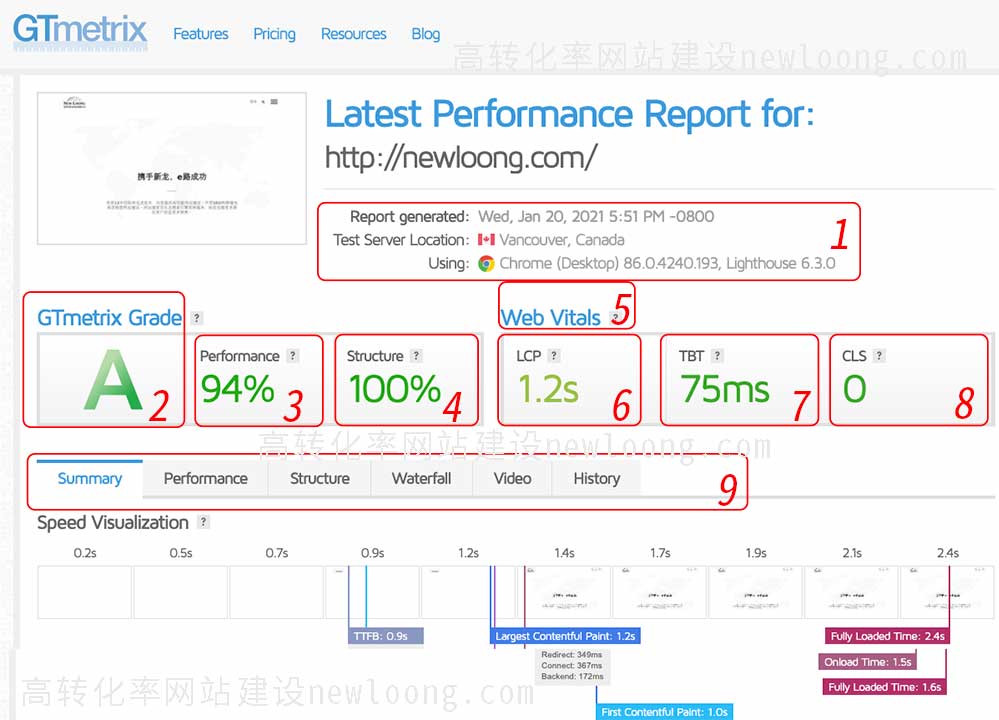Switch to the Structure tab
This screenshot has height=720, width=999.
(x=319, y=479)
